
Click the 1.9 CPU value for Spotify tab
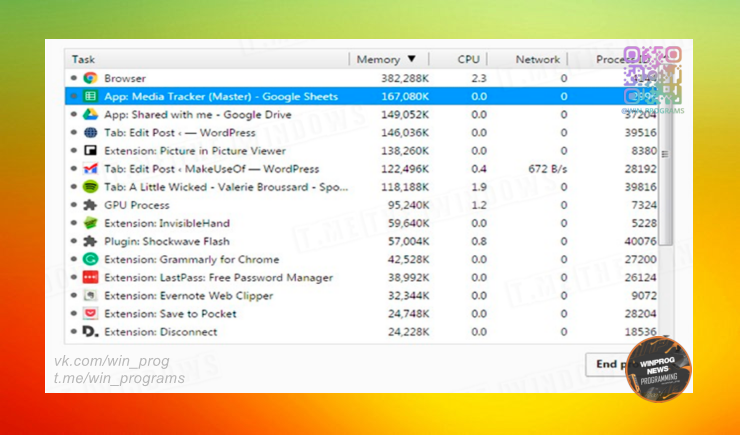click(479, 187)
